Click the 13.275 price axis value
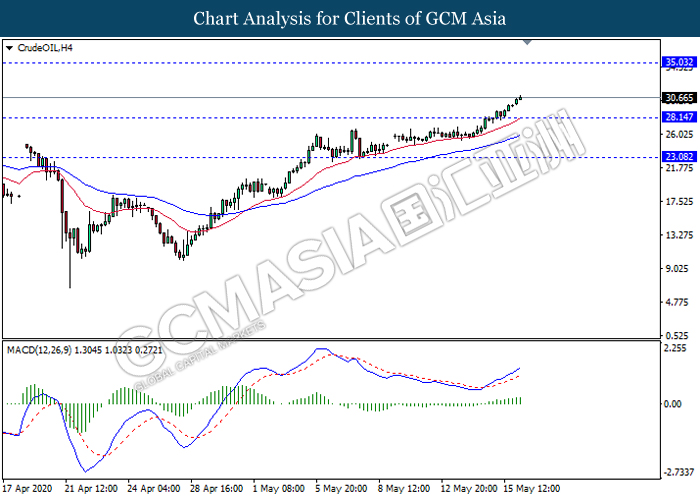The height and width of the screenshot is (500, 700). pyautogui.click(x=679, y=235)
